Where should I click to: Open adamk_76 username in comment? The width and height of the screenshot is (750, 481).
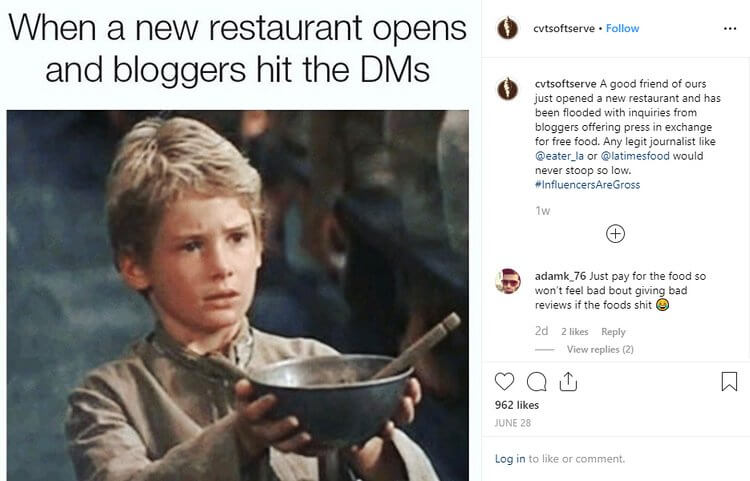560,276
